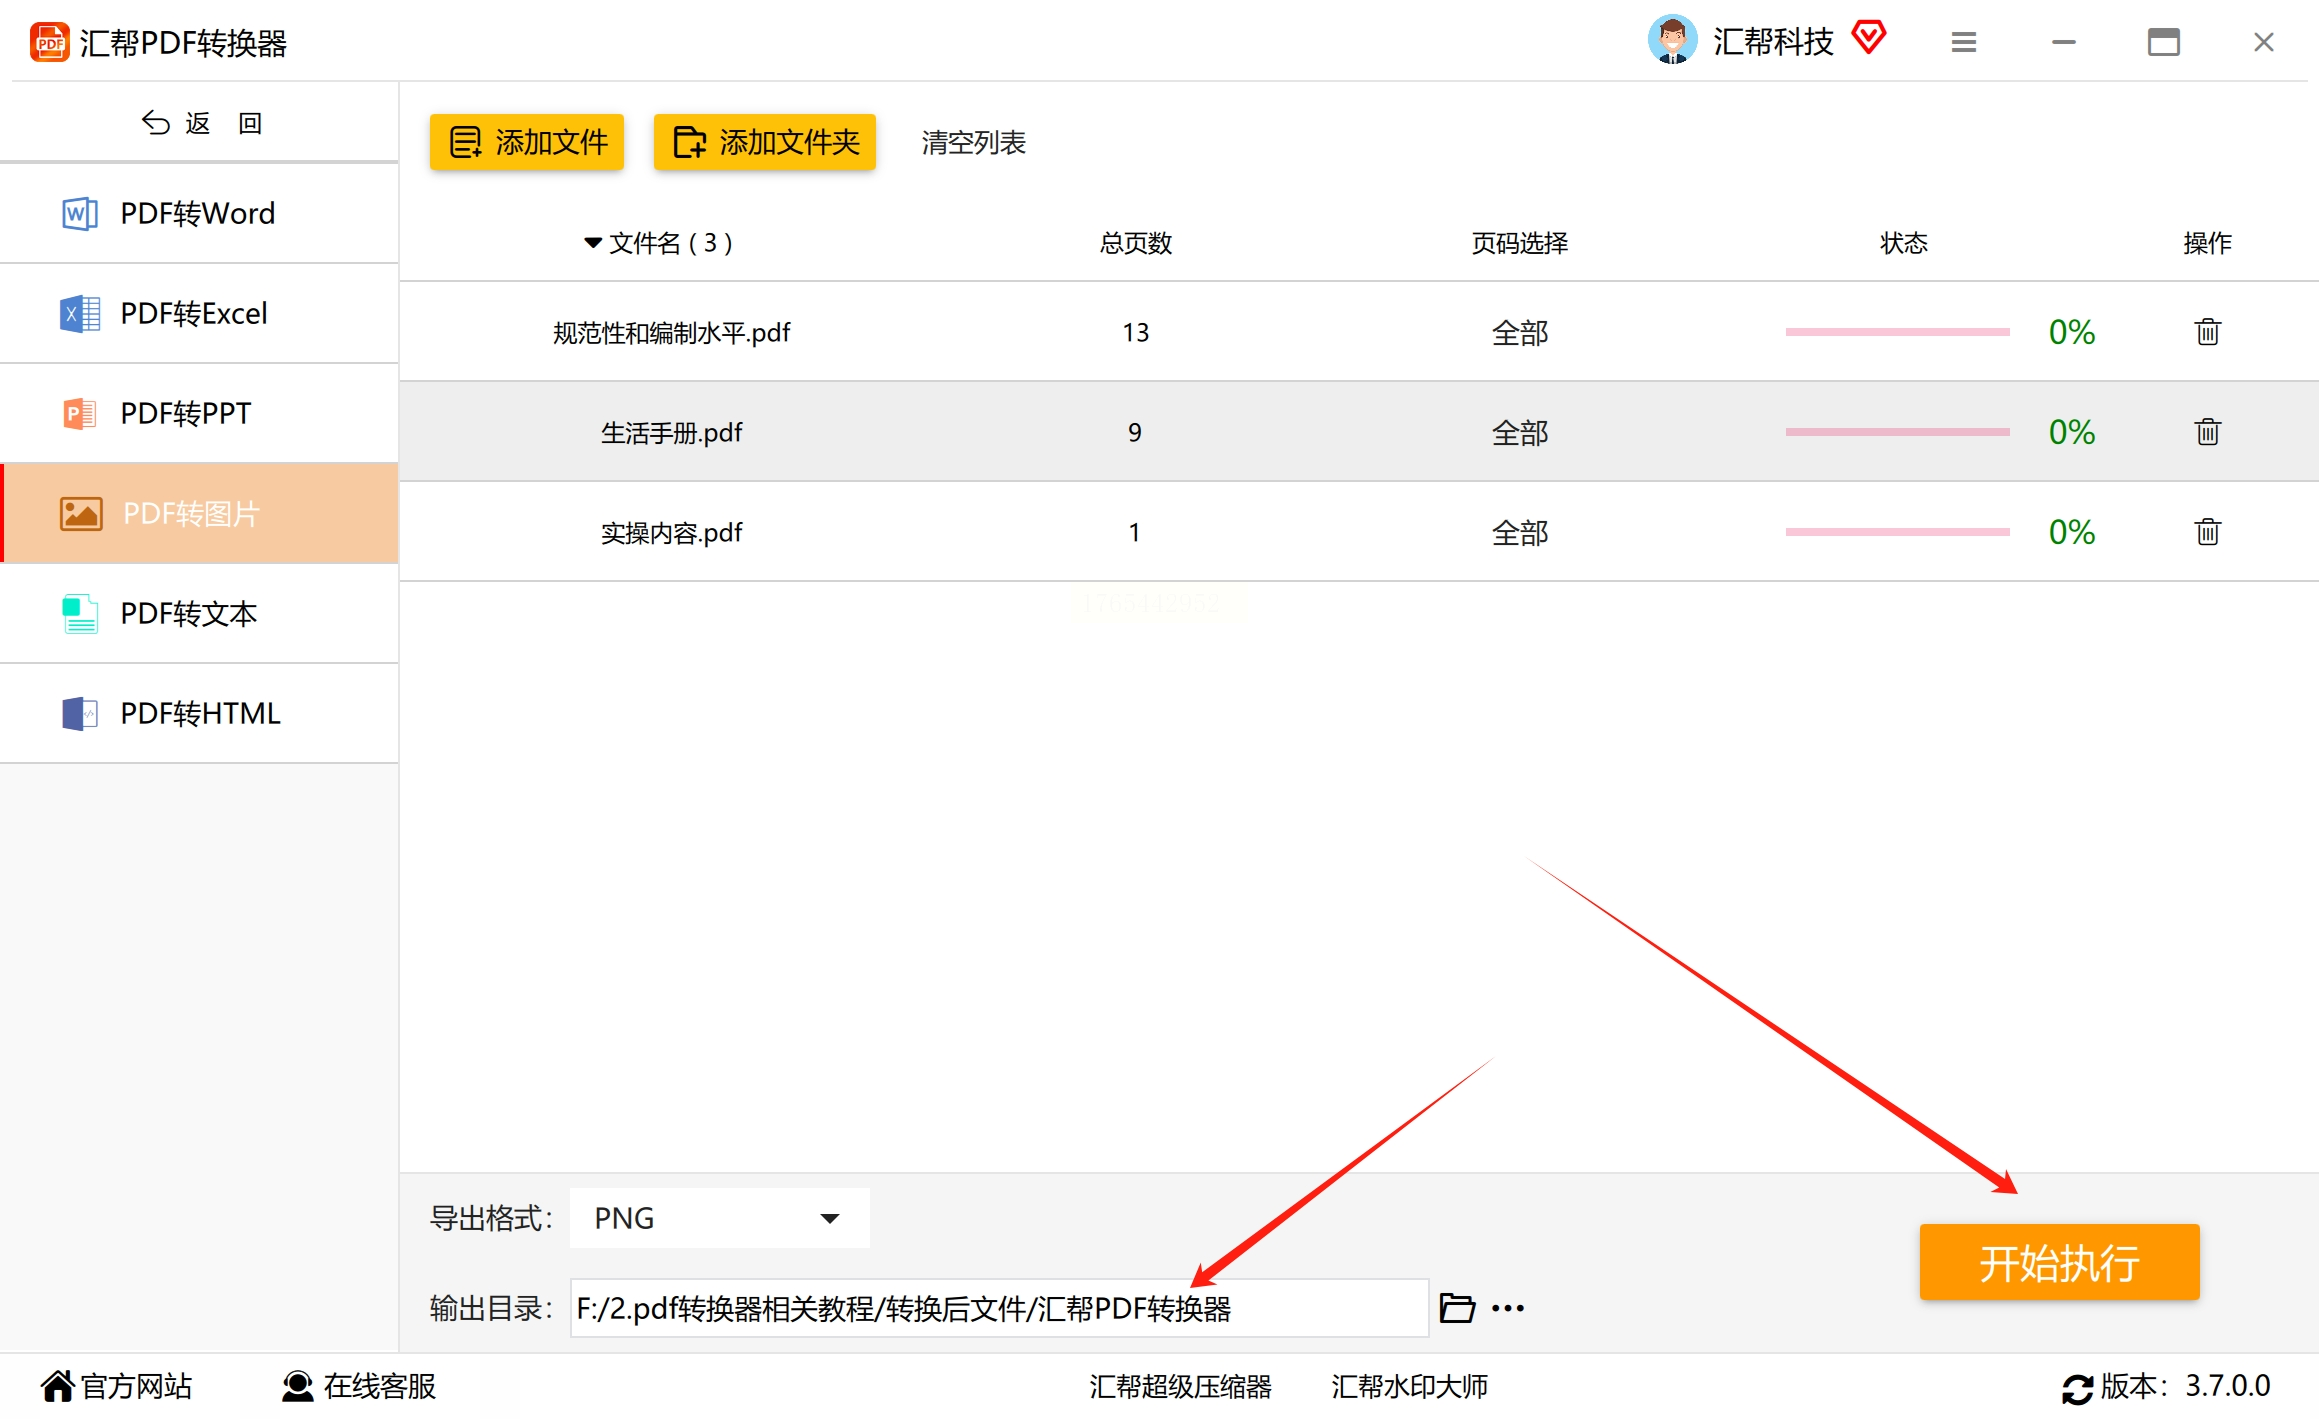
Task: Click the 汇帮科技 user avatar
Action: [x=1672, y=40]
